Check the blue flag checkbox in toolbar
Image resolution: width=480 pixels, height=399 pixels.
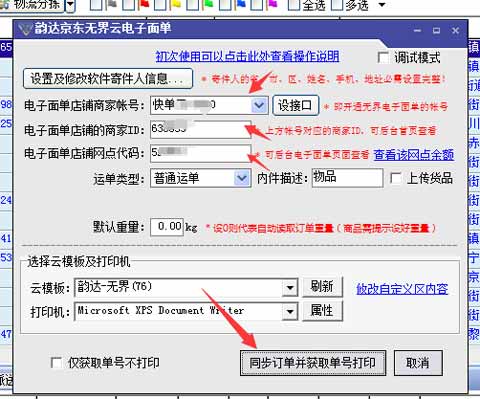[x=225, y=4]
